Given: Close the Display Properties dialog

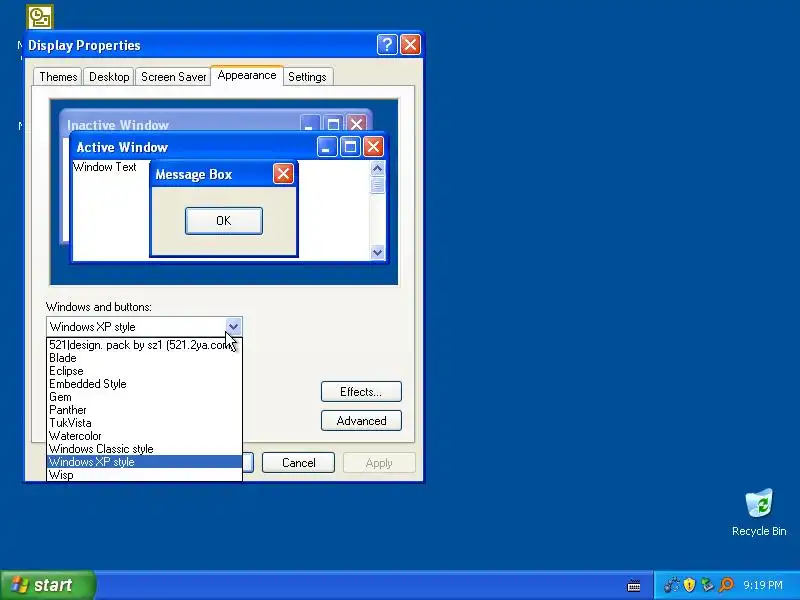Looking at the screenshot, I should point(410,45).
